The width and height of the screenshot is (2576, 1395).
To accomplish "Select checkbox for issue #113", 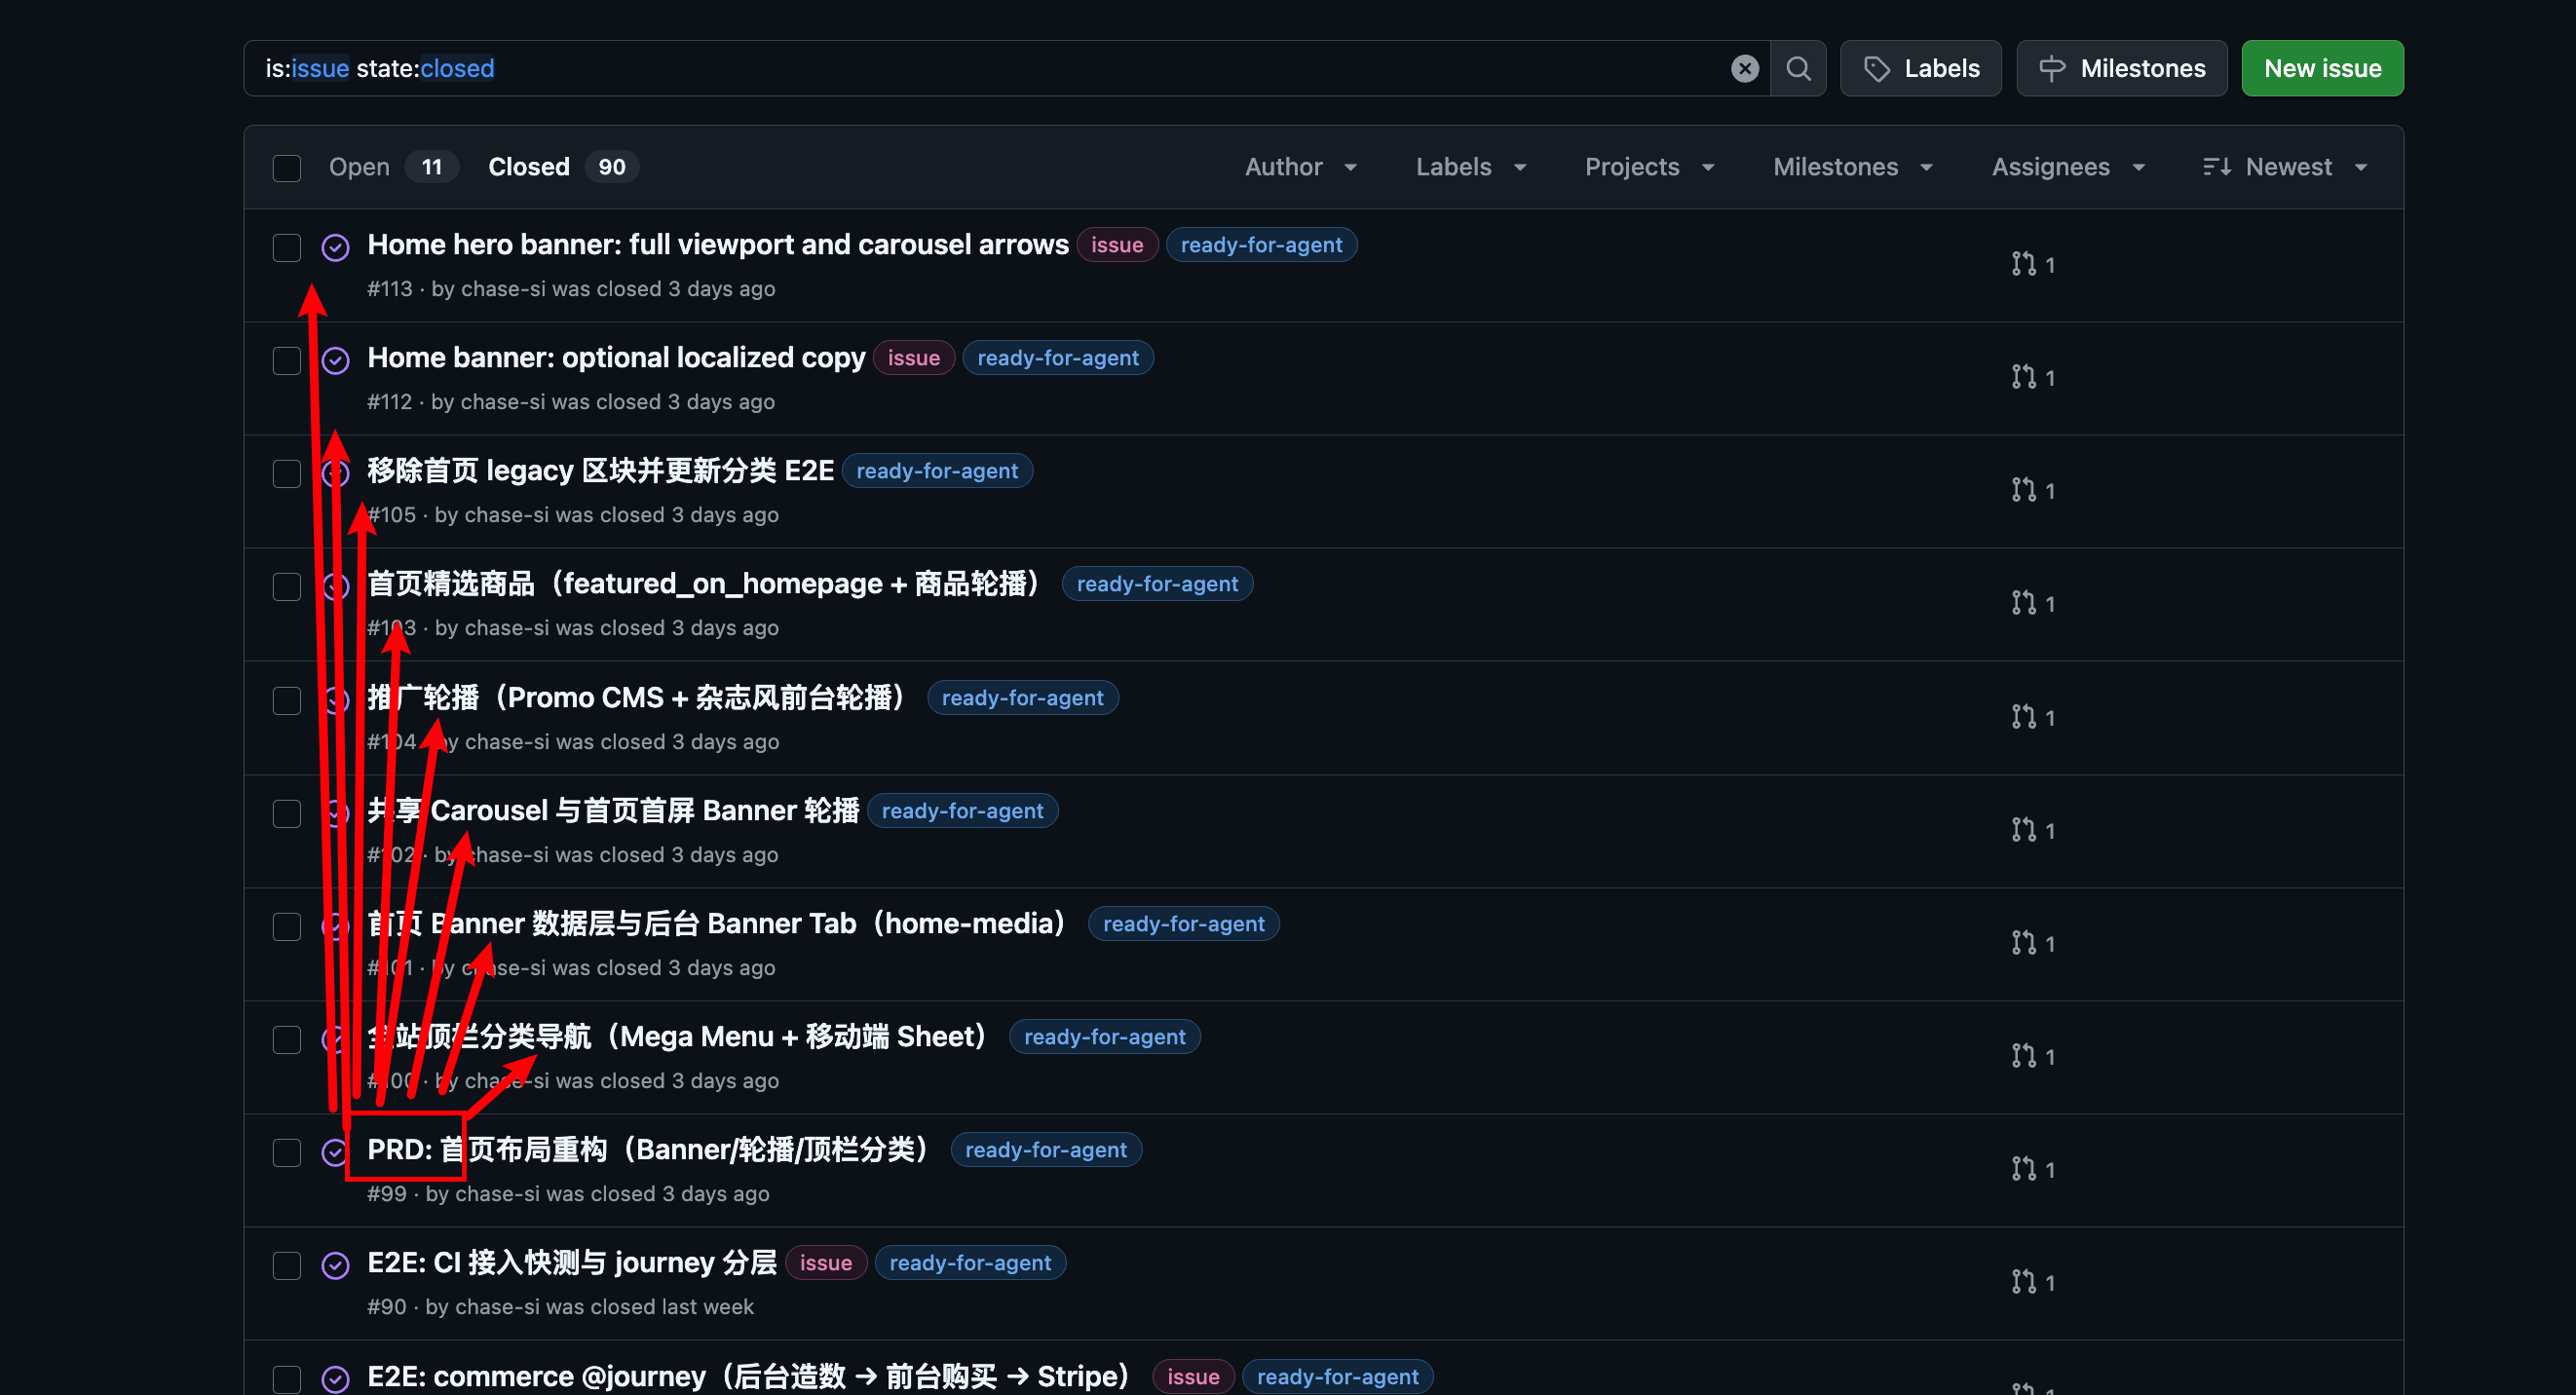I will click(287, 247).
